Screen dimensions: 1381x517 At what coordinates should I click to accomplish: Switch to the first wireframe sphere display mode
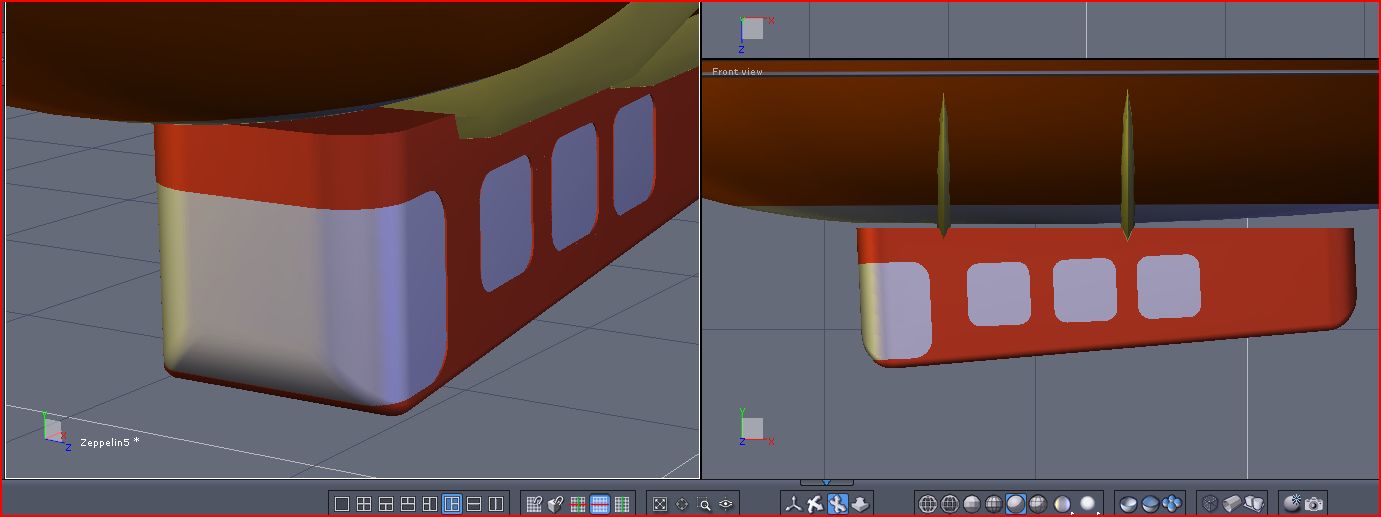(928, 504)
